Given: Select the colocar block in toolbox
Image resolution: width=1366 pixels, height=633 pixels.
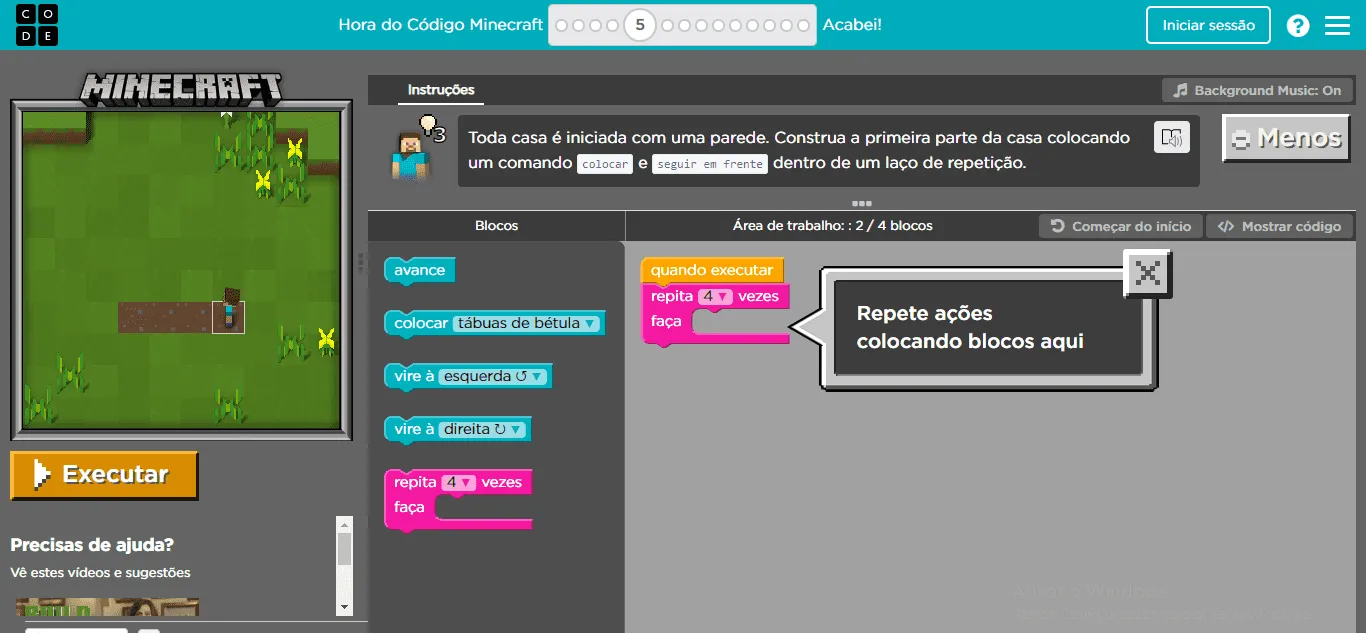Looking at the screenshot, I should (x=421, y=323).
